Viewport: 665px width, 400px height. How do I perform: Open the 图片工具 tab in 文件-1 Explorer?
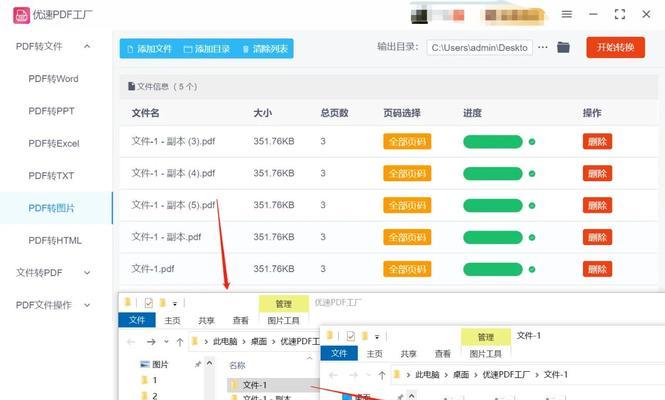pyautogui.click(x=486, y=354)
